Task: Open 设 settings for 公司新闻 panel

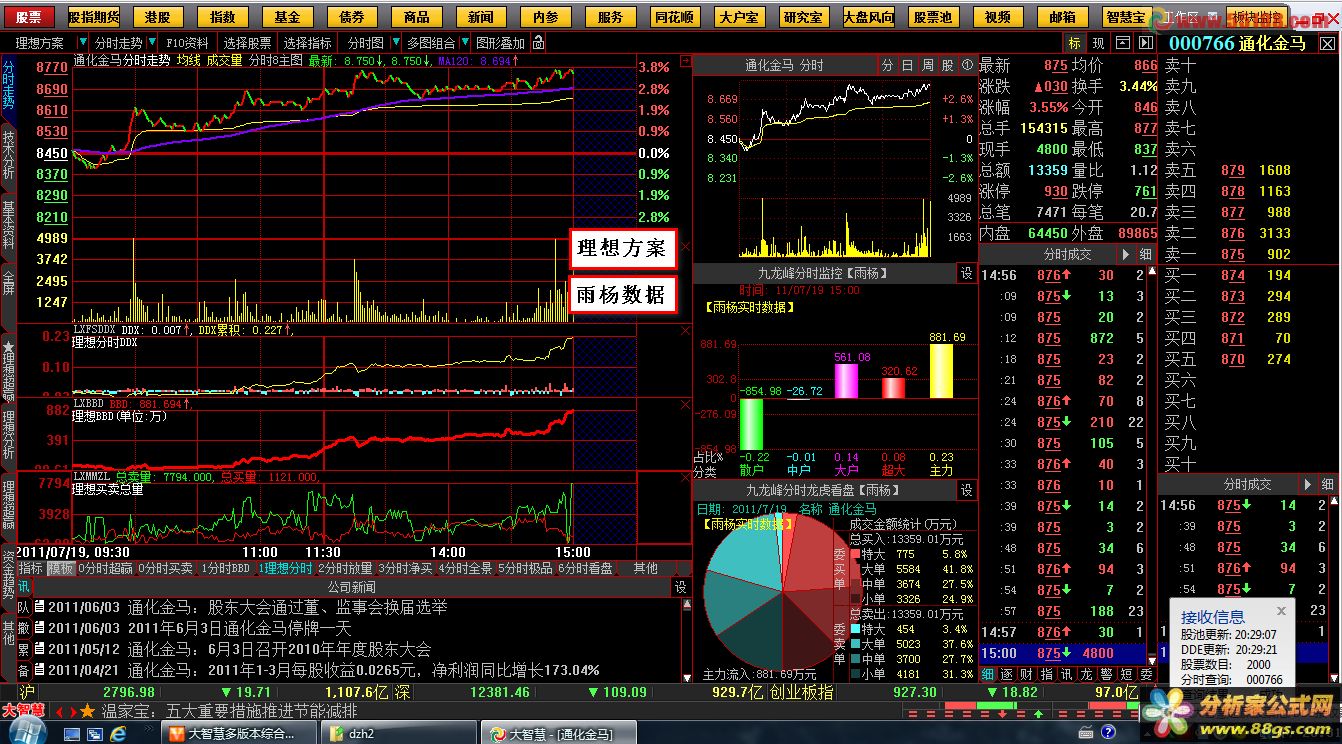Action: (x=681, y=587)
